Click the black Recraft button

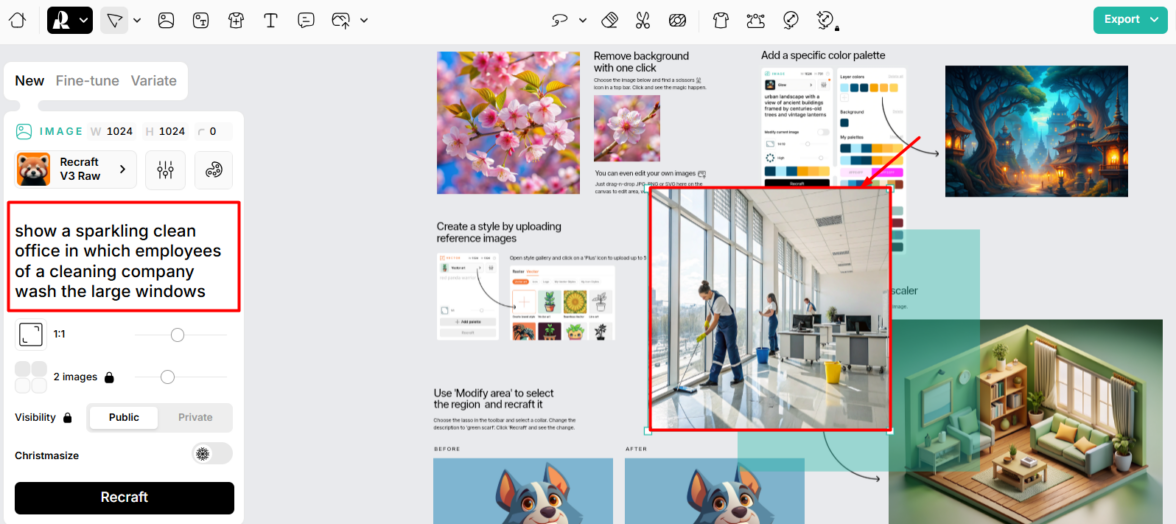(124, 497)
